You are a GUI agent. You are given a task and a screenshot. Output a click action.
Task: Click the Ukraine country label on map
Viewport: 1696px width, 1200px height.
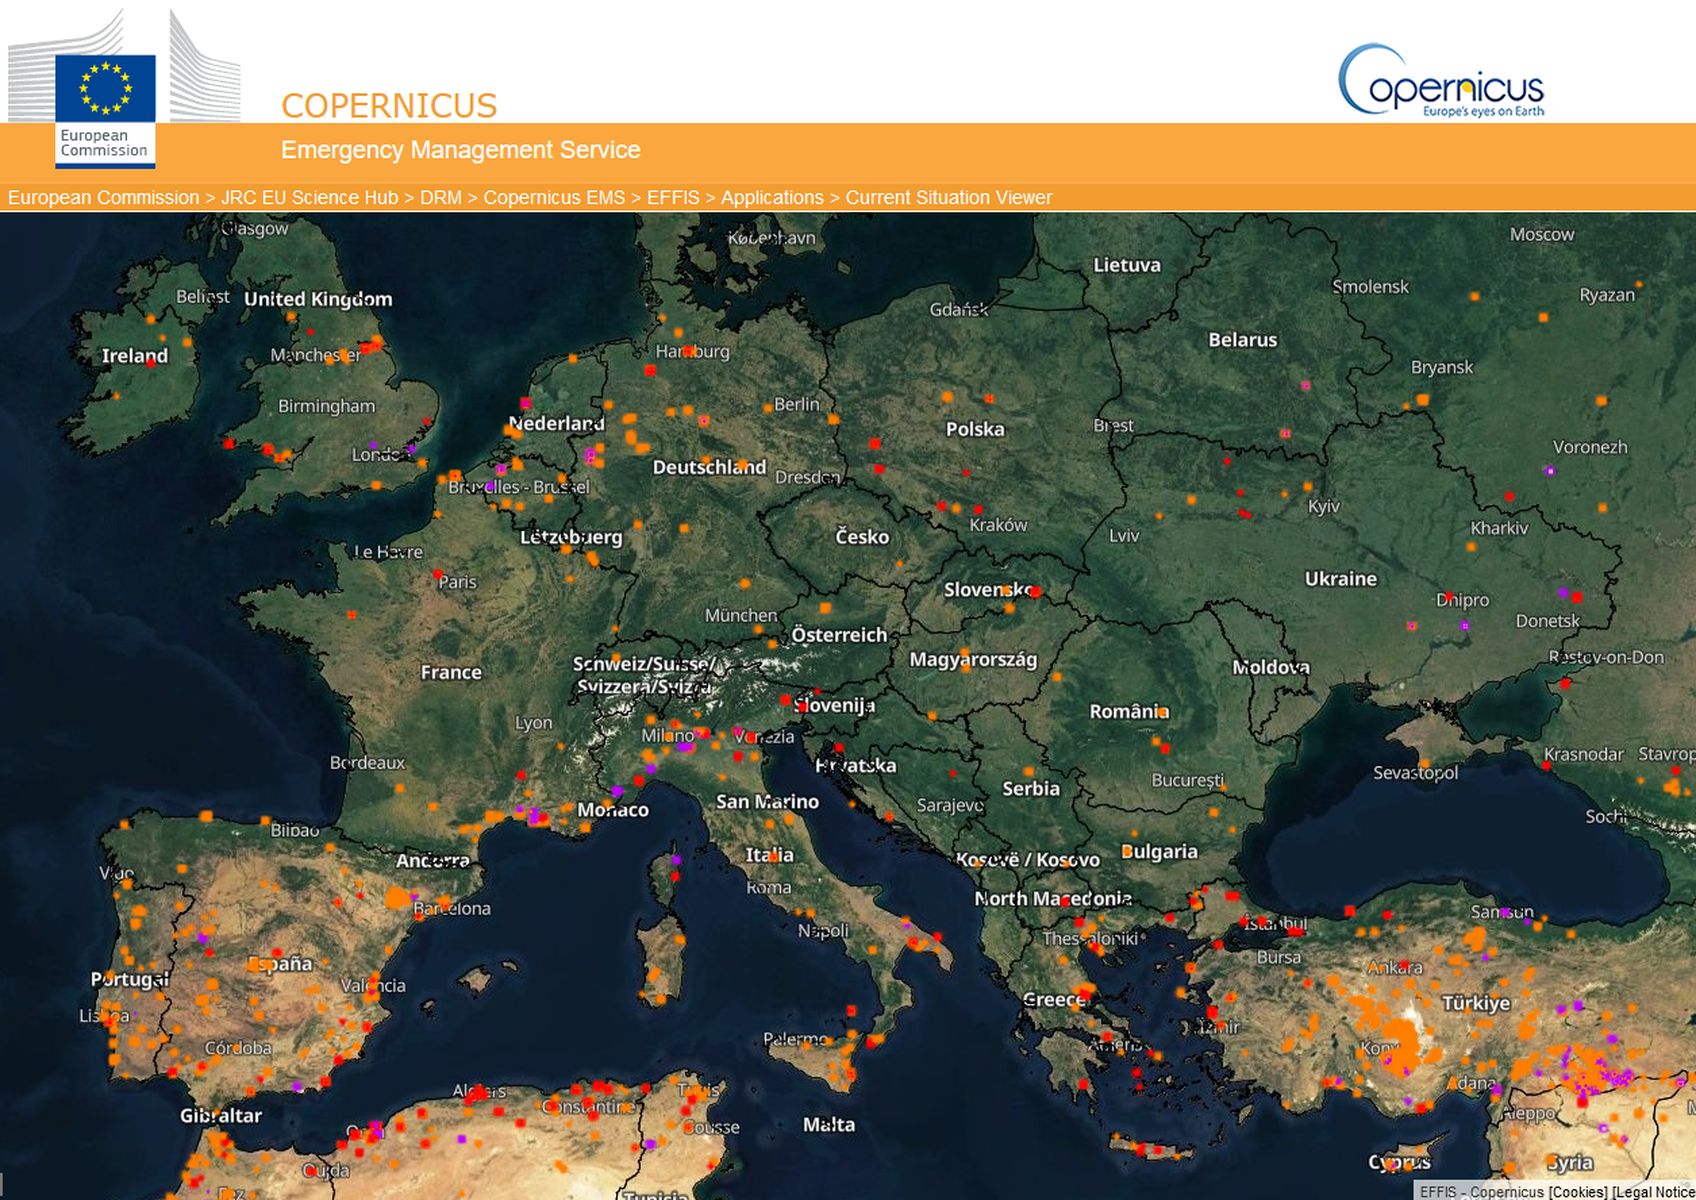point(1341,579)
